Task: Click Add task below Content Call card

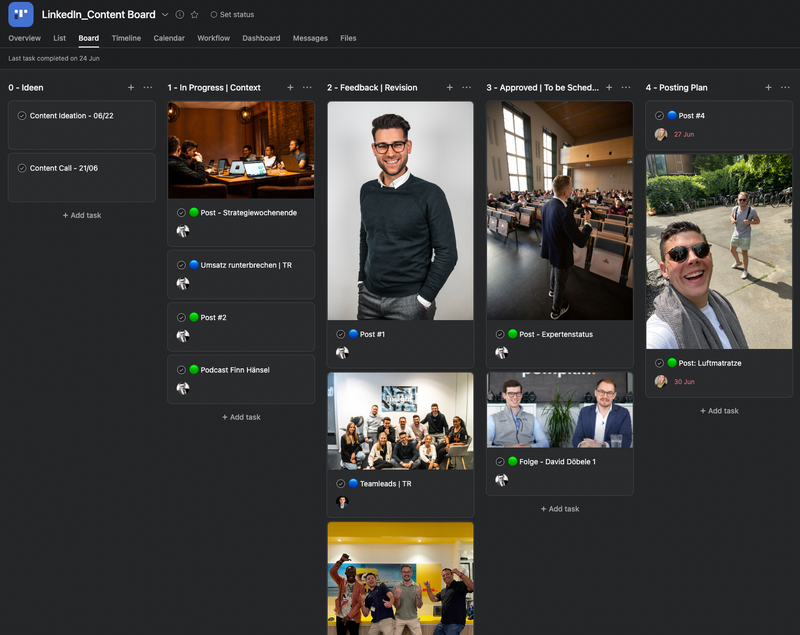Action: coord(82,215)
